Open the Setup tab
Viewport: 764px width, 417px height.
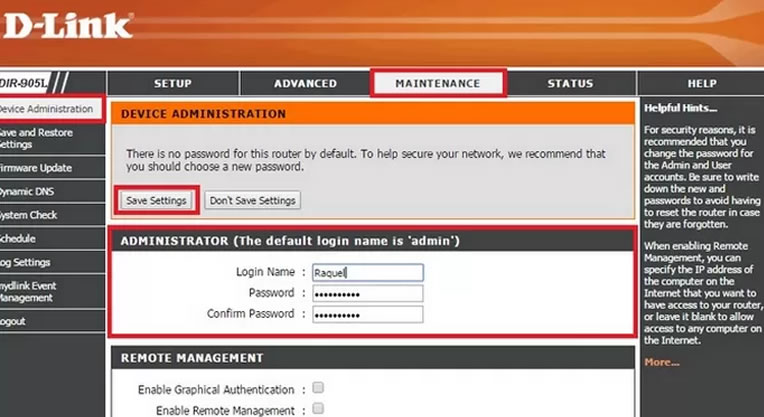(173, 84)
